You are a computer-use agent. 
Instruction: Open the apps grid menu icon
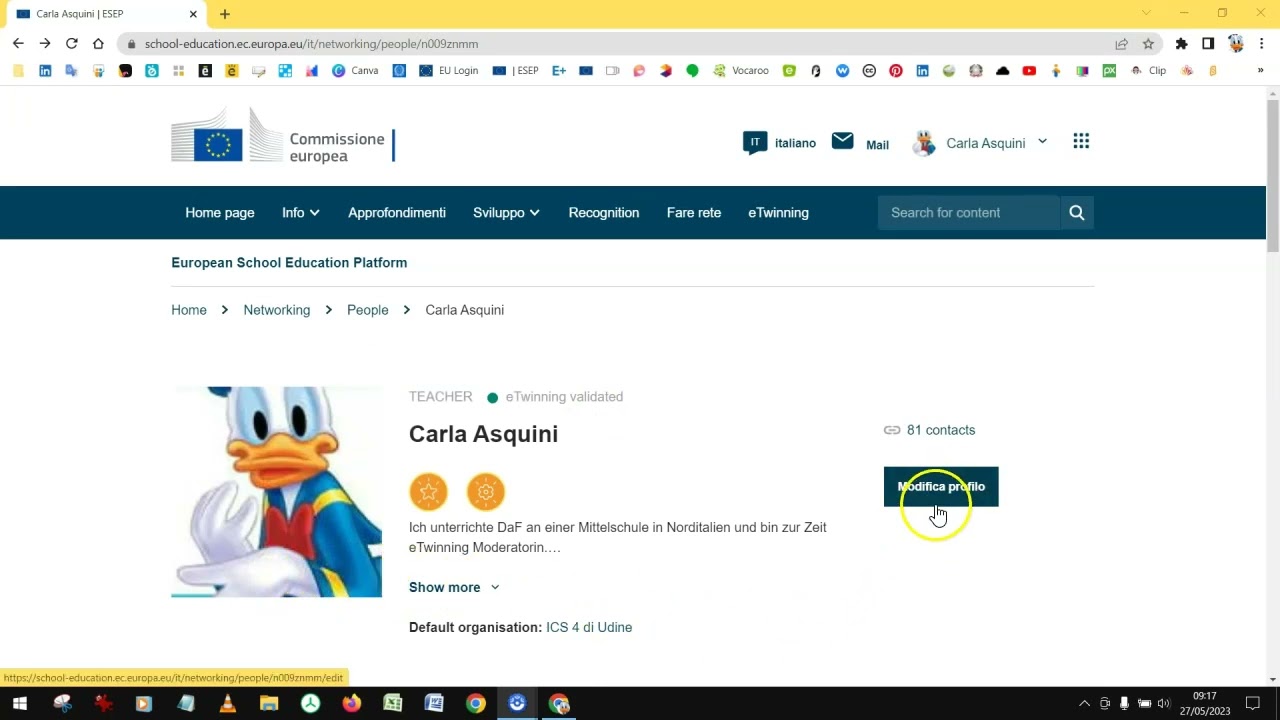1081,141
